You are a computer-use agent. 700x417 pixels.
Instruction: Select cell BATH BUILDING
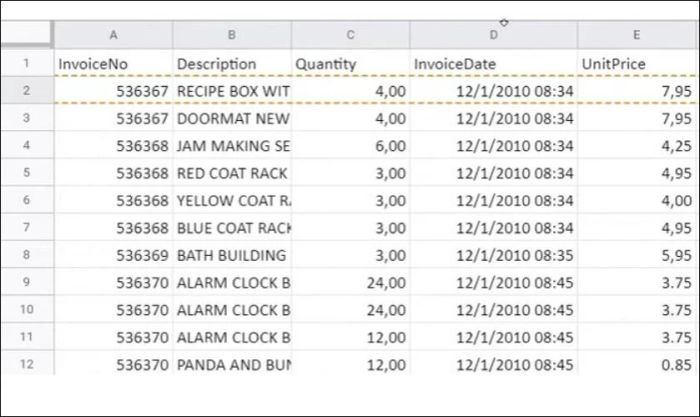pos(232,254)
